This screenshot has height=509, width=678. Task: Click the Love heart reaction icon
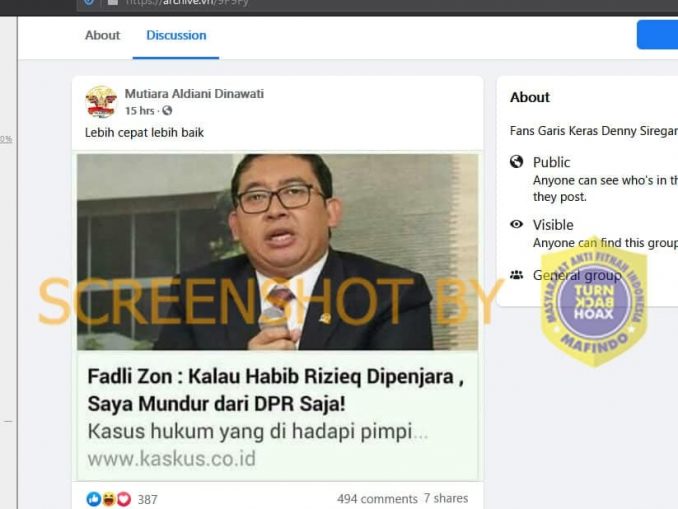coord(124,499)
